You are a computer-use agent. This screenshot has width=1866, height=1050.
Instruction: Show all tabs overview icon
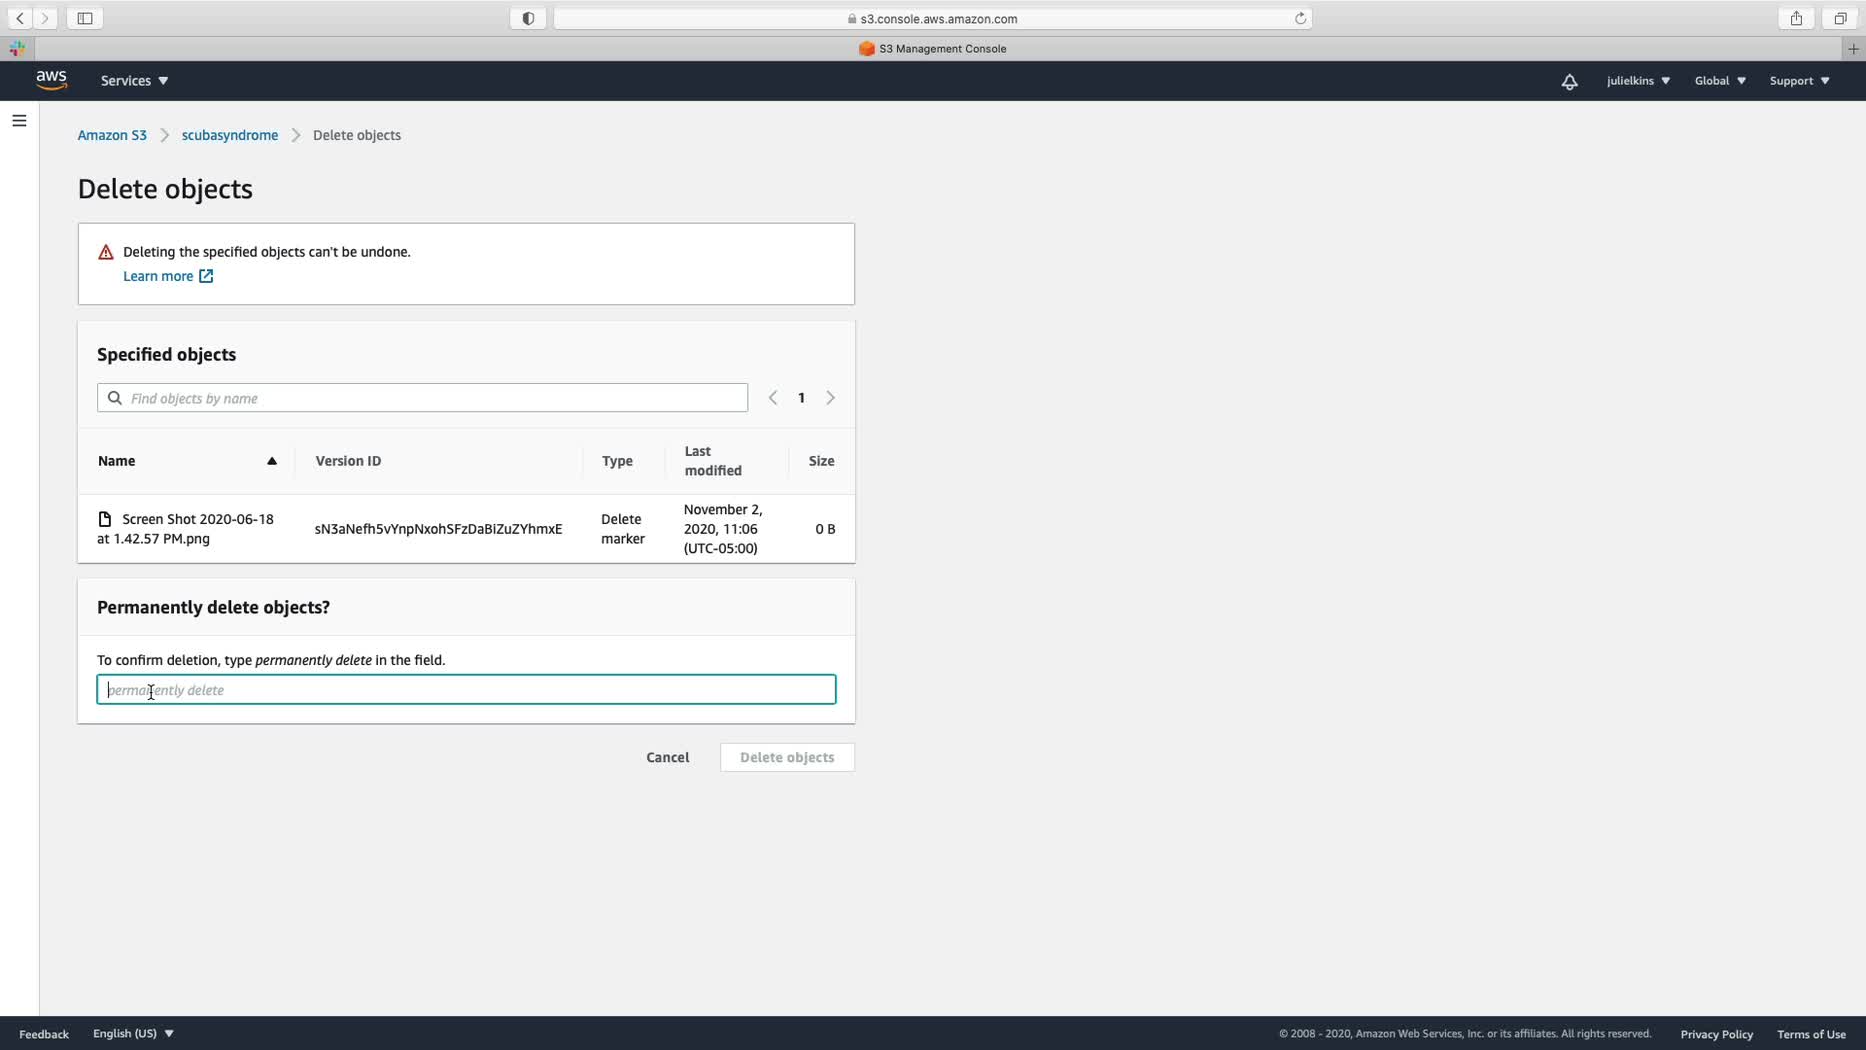pyautogui.click(x=1840, y=18)
